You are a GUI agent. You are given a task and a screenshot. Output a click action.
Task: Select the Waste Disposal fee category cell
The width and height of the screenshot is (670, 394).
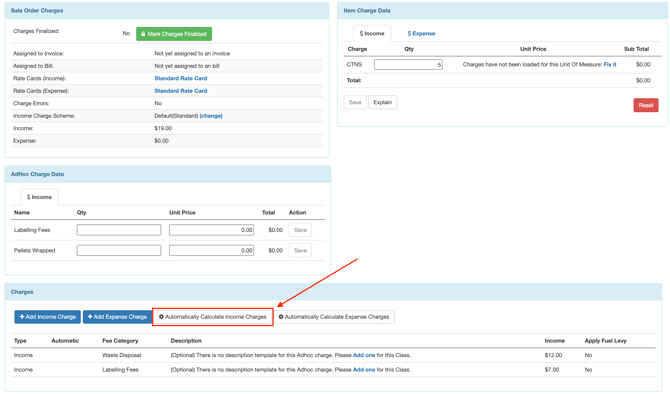click(x=121, y=355)
